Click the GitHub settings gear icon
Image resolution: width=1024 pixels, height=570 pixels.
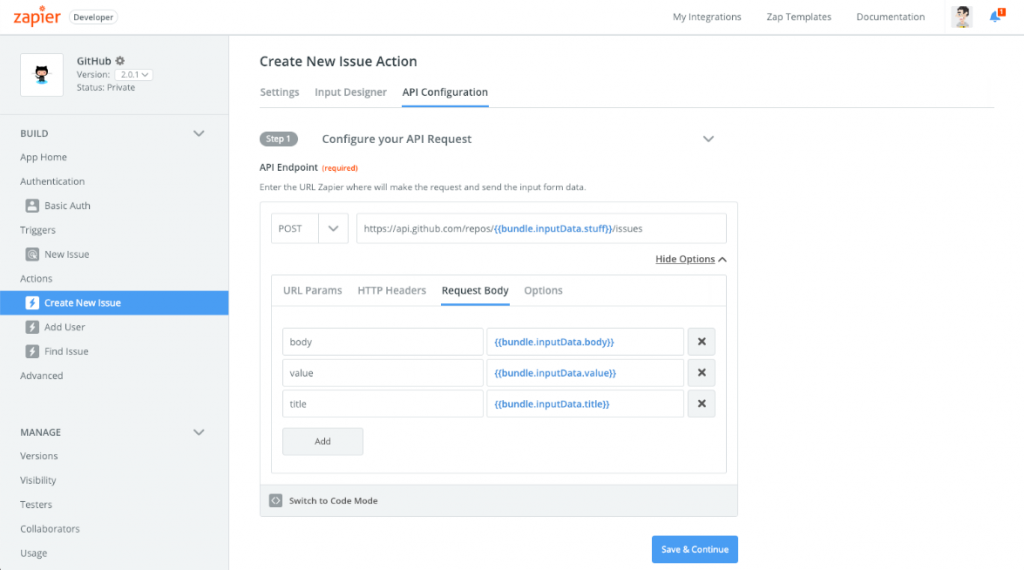[120, 61]
